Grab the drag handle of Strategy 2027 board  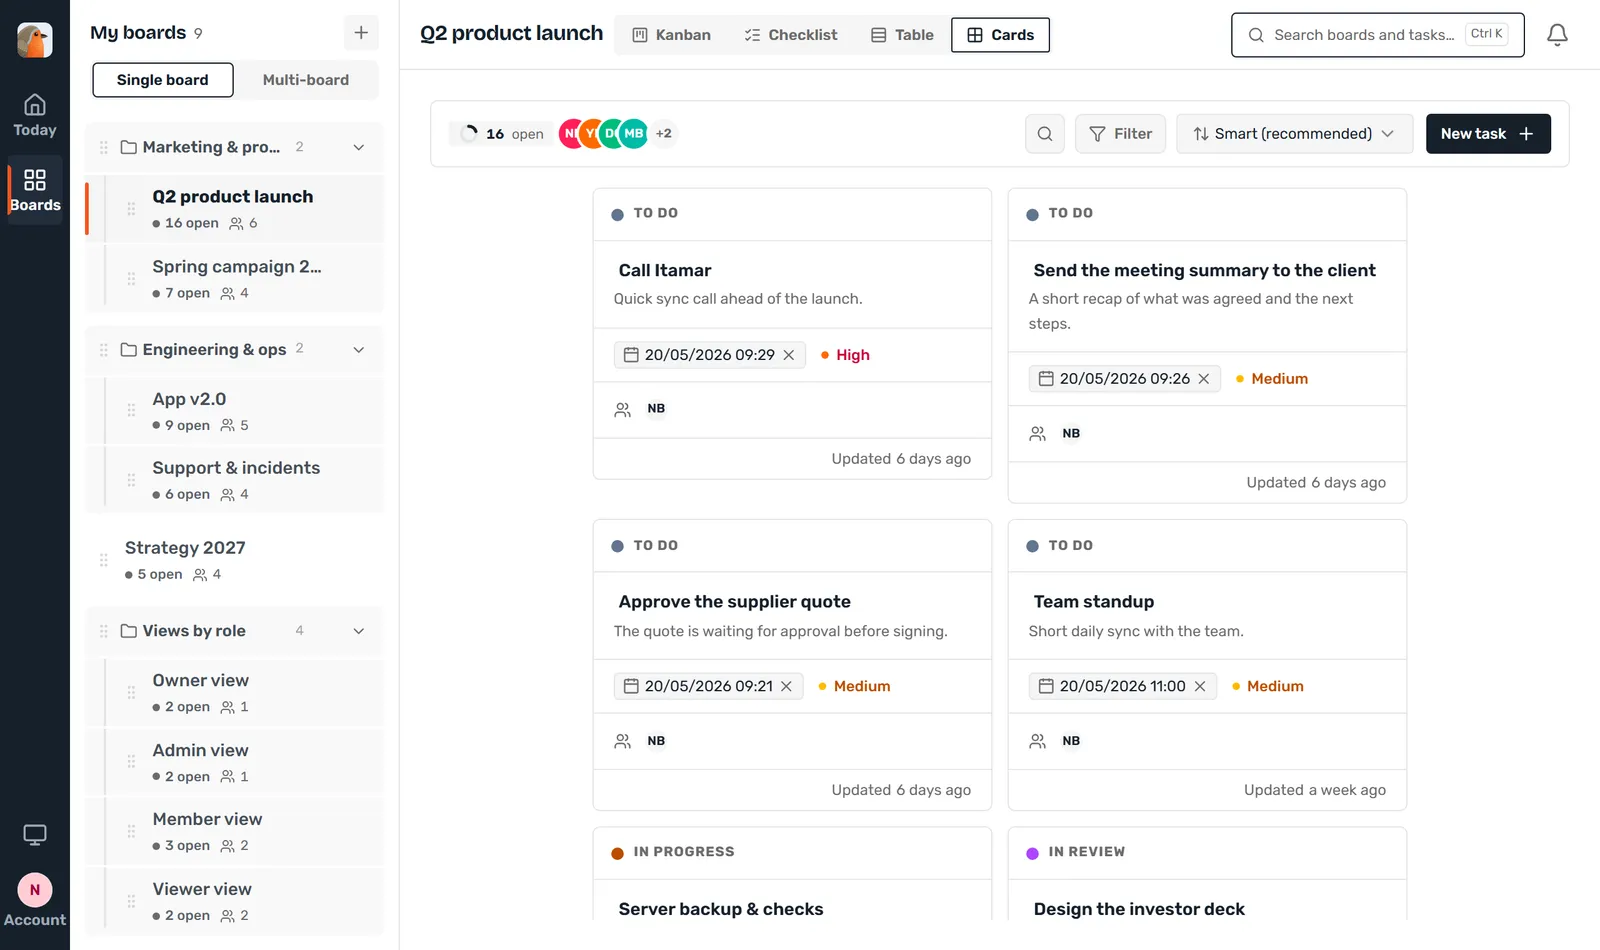click(x=104, y=560)
